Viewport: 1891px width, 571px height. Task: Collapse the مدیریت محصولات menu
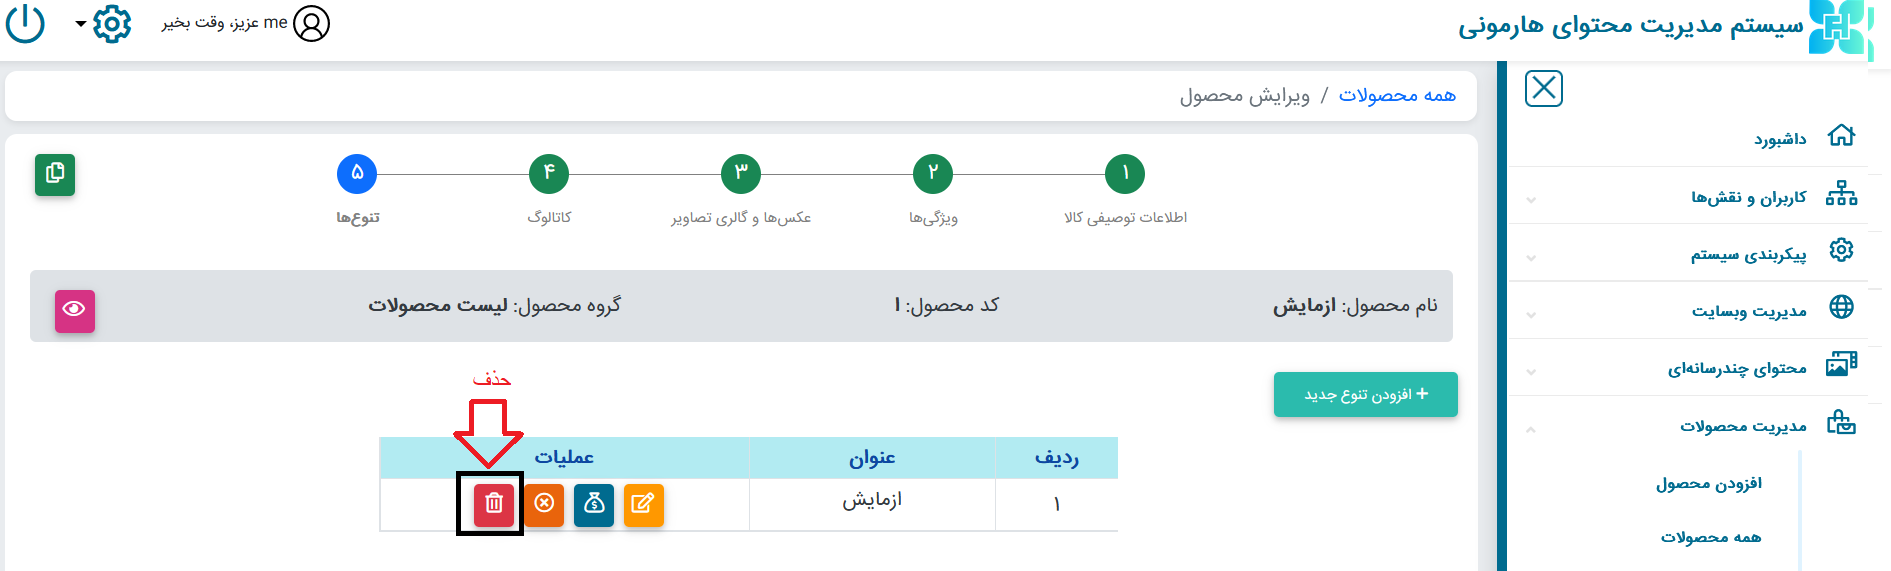[1742, 426]
